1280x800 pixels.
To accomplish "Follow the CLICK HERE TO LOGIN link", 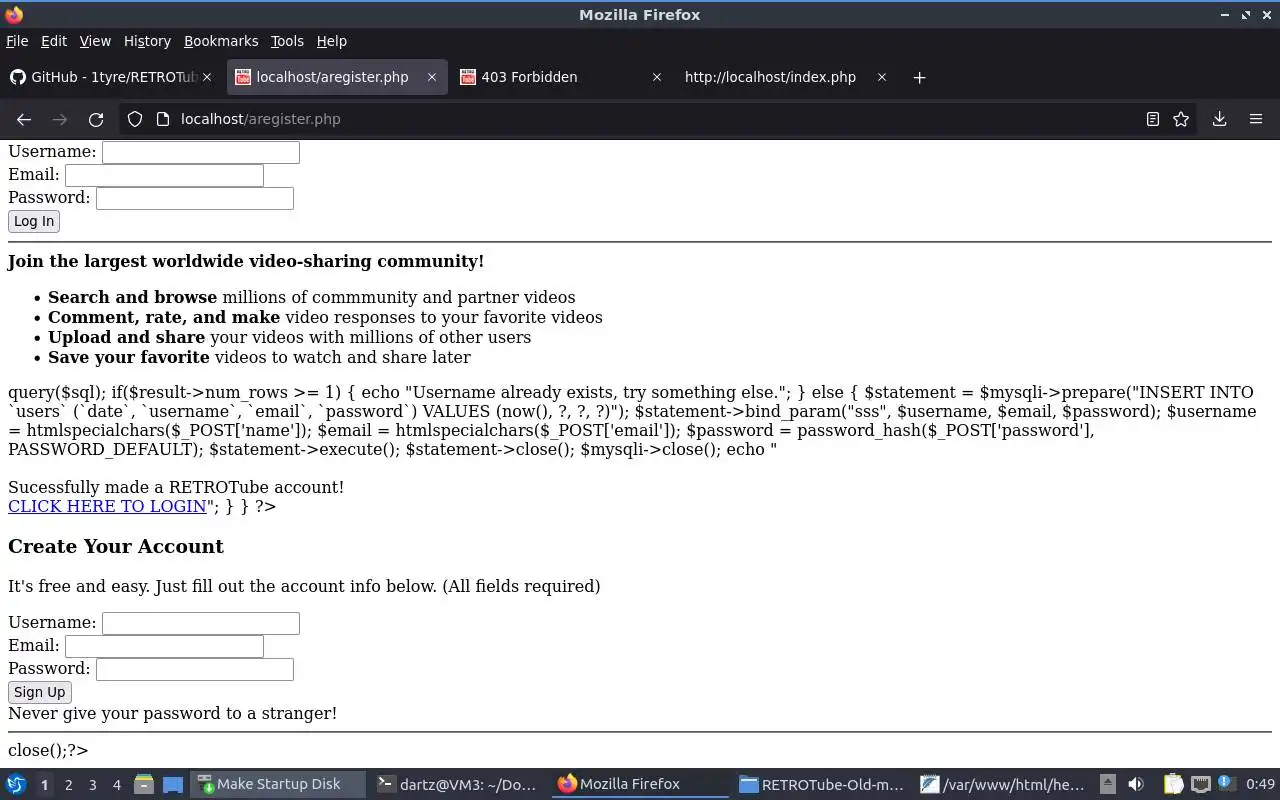I will coord(107,506).
